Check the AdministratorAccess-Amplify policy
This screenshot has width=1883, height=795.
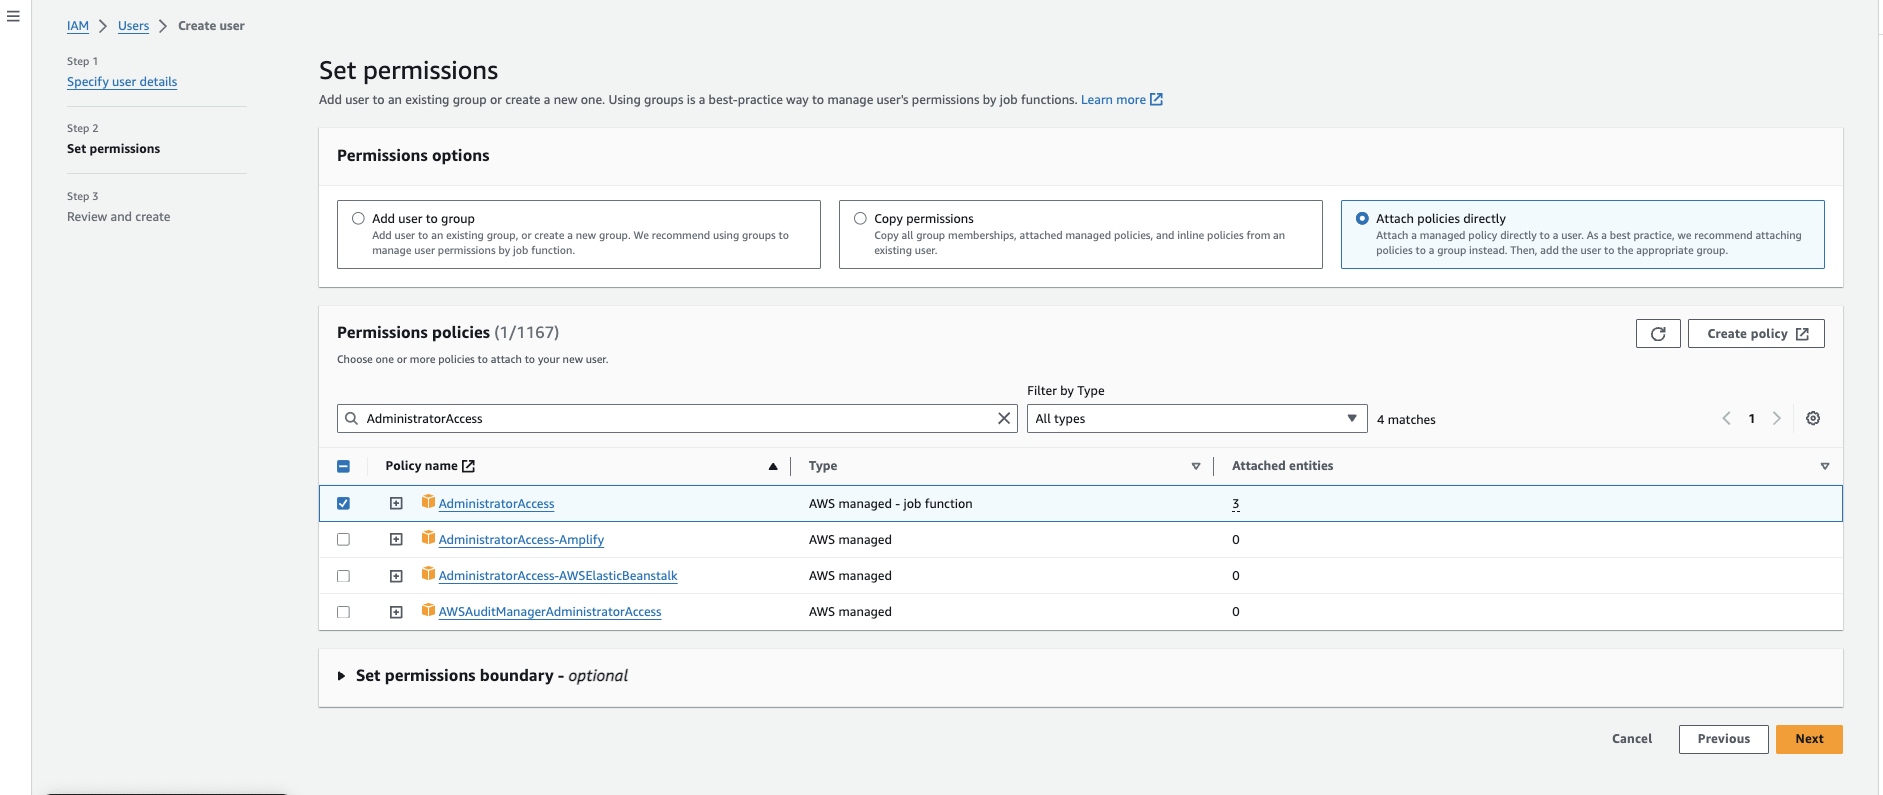coord(343,539)
